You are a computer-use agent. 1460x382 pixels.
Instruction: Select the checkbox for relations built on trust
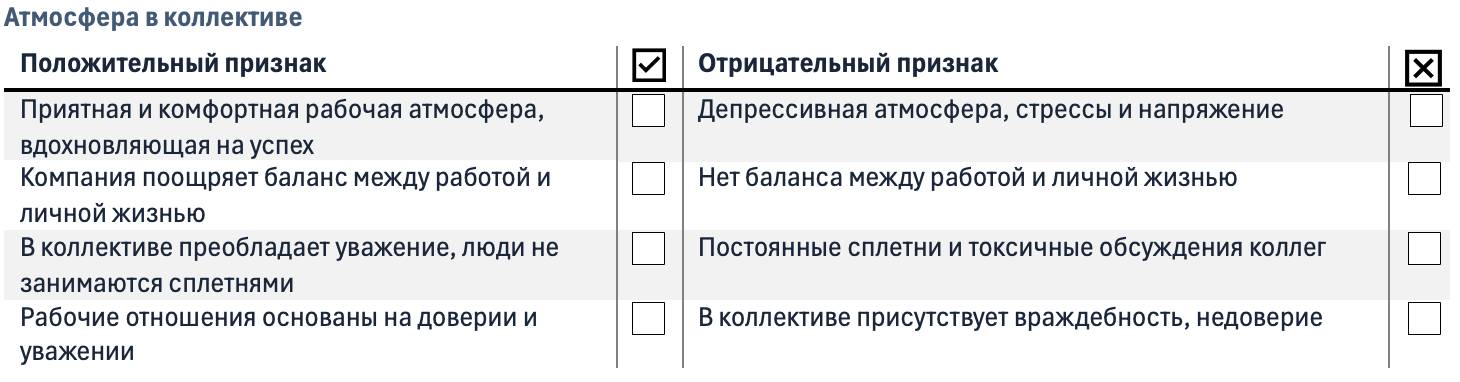[649, 318]
